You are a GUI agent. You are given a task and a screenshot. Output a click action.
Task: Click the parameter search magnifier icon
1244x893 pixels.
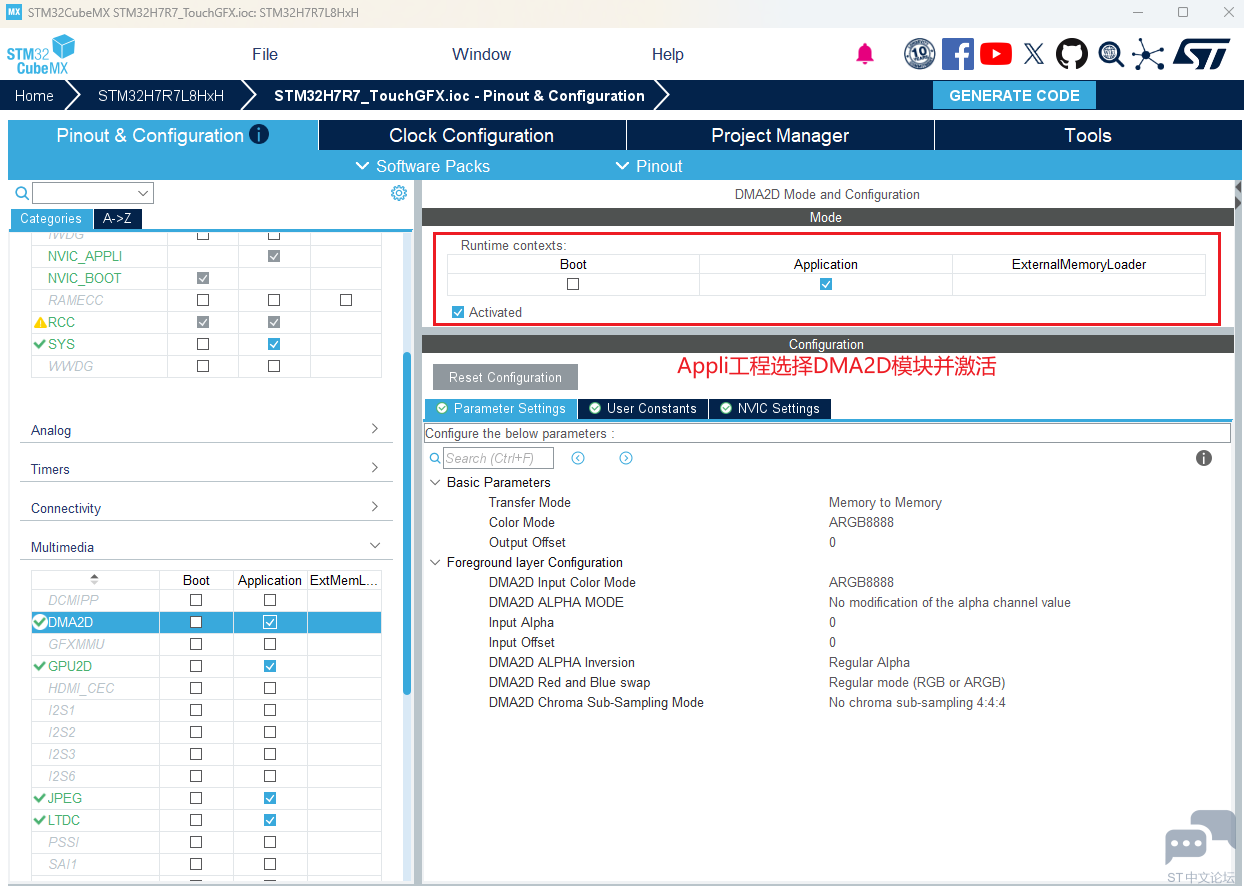[x=435, y=458]
